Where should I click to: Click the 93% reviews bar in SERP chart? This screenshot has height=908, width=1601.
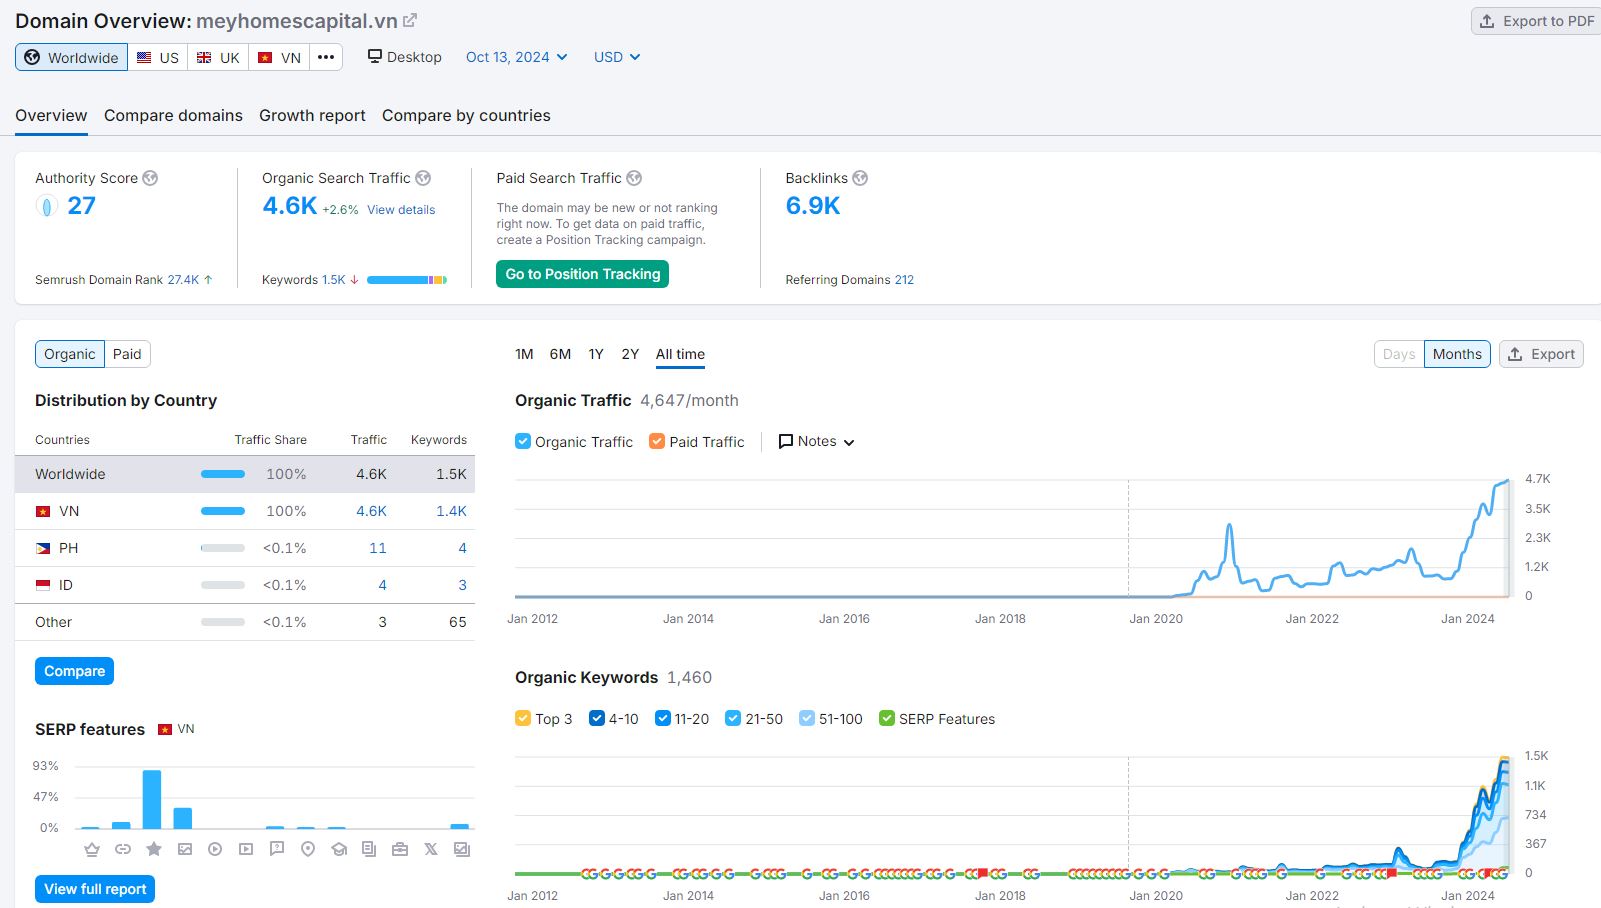coord(152,799)
